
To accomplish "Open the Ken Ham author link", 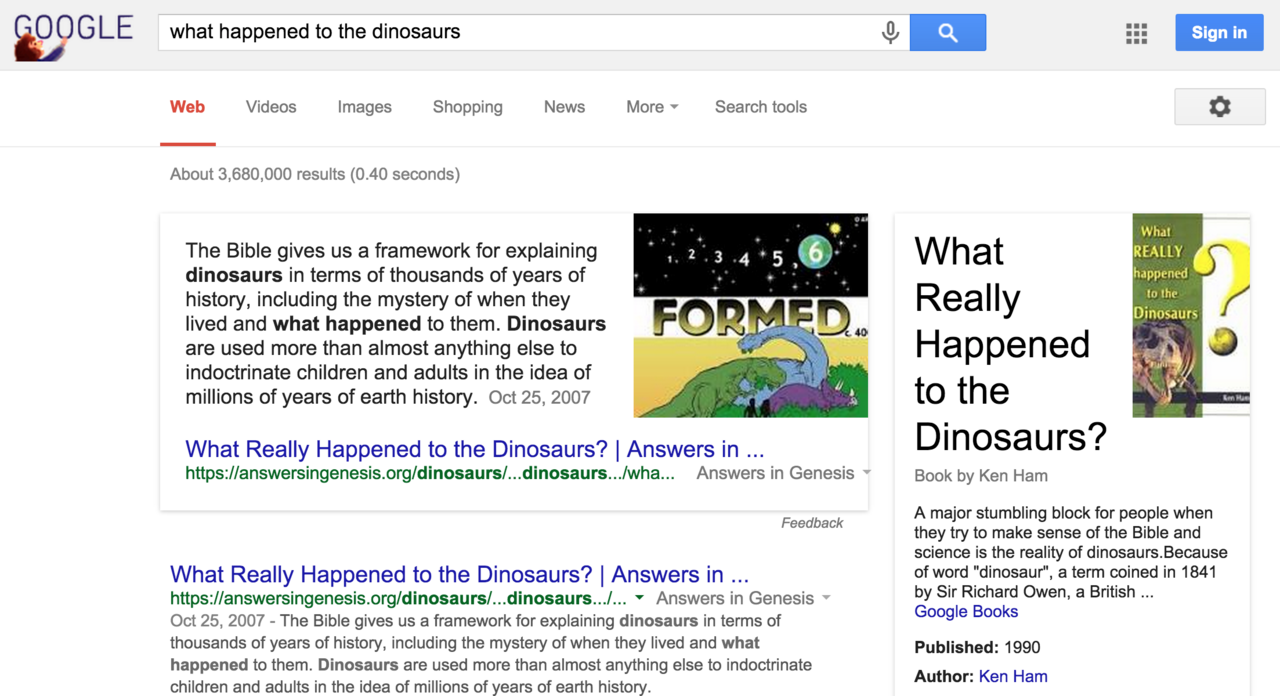I will pyautogui.click(x=1013, y=677).
